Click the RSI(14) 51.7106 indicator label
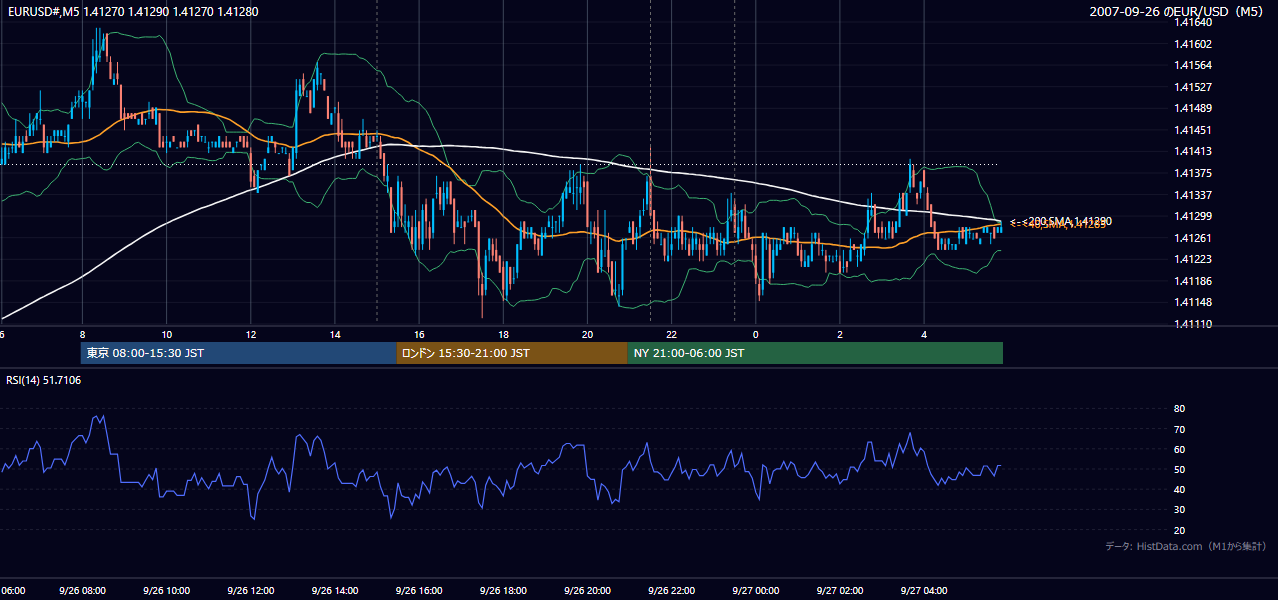1278x600 pixels. 44,380
